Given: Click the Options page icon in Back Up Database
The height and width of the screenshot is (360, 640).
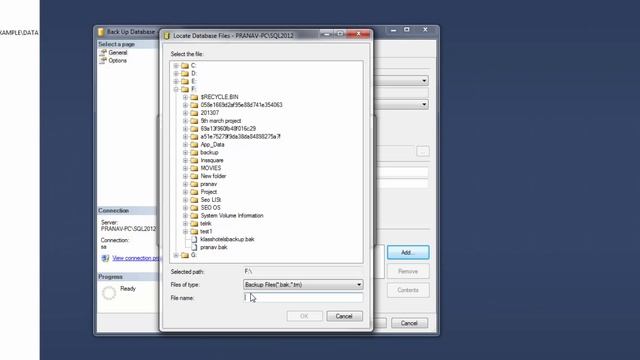Looking at the screenshot, I should click(x=103, y=60).
